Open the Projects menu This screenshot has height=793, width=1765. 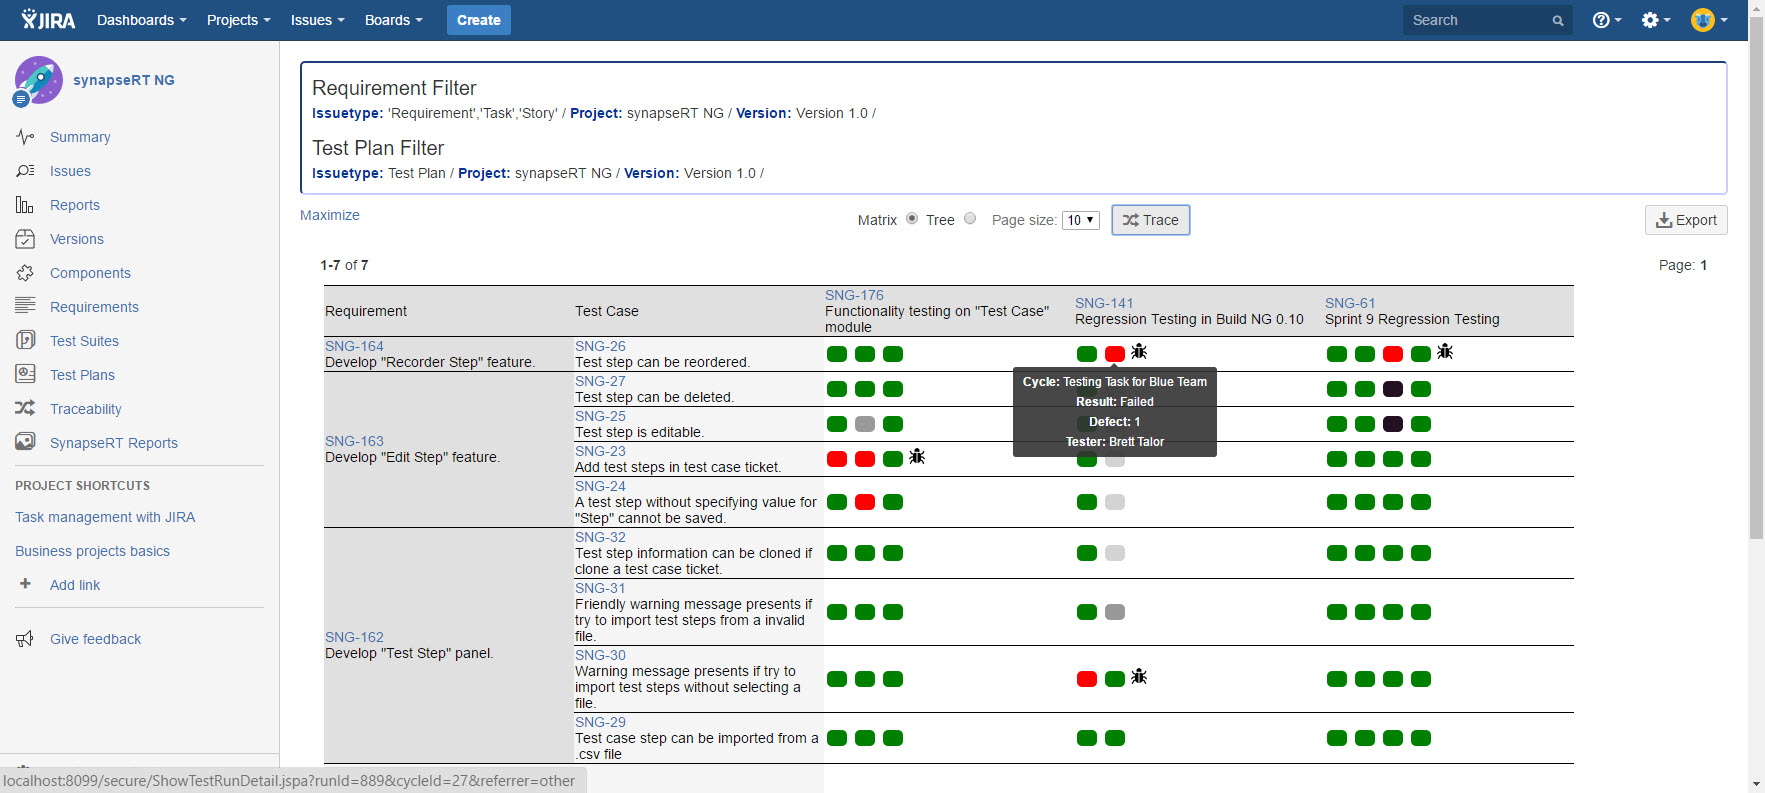point(238,20)
